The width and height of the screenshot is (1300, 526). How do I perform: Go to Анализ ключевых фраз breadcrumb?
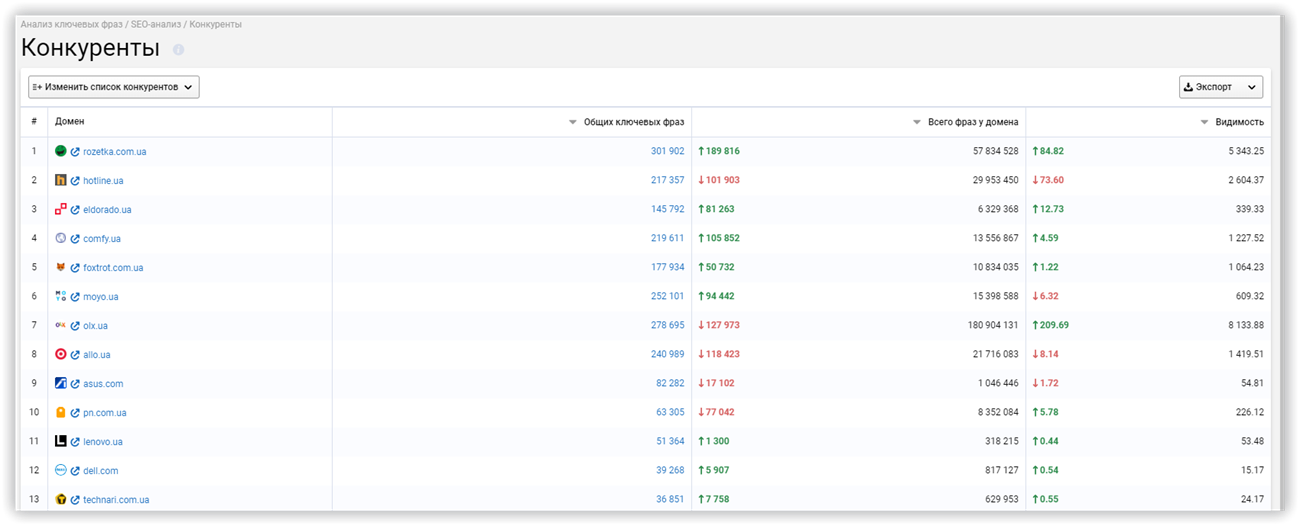(x=72, y=23)
